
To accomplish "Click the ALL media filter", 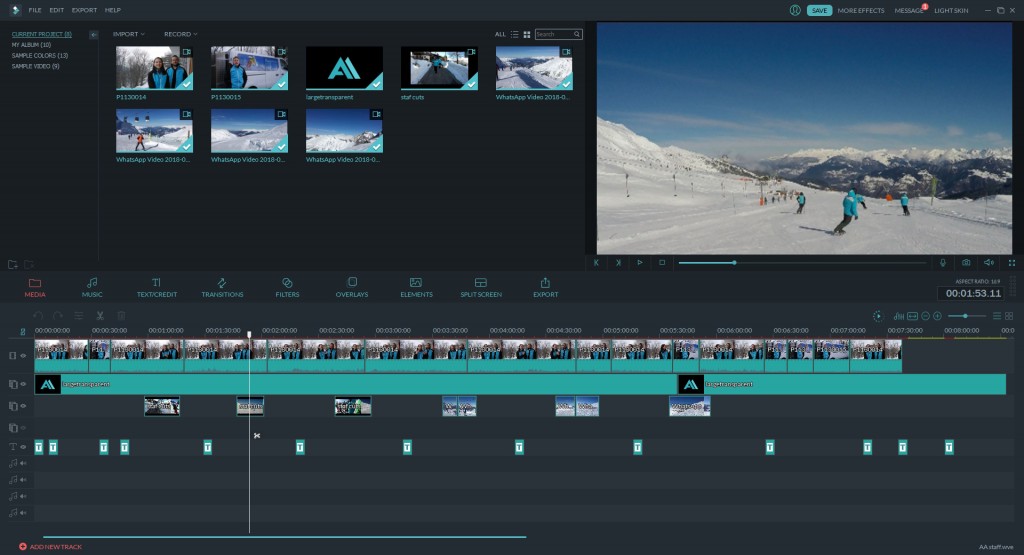I will 500,35.
